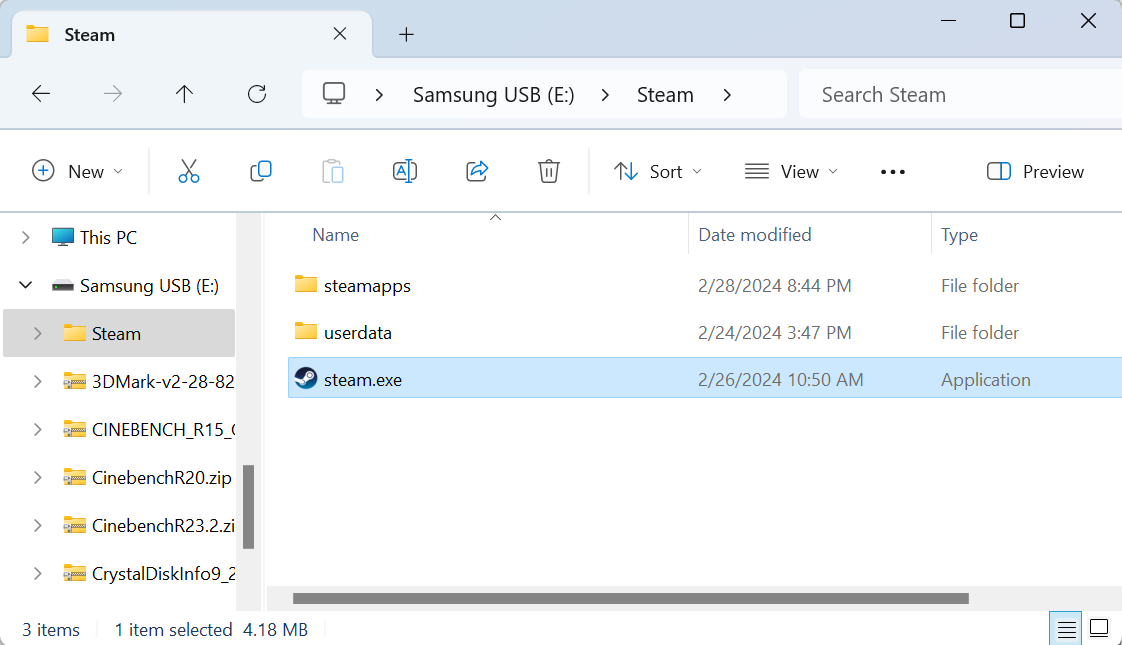Click the This PC monitor icon

[63, 237]
